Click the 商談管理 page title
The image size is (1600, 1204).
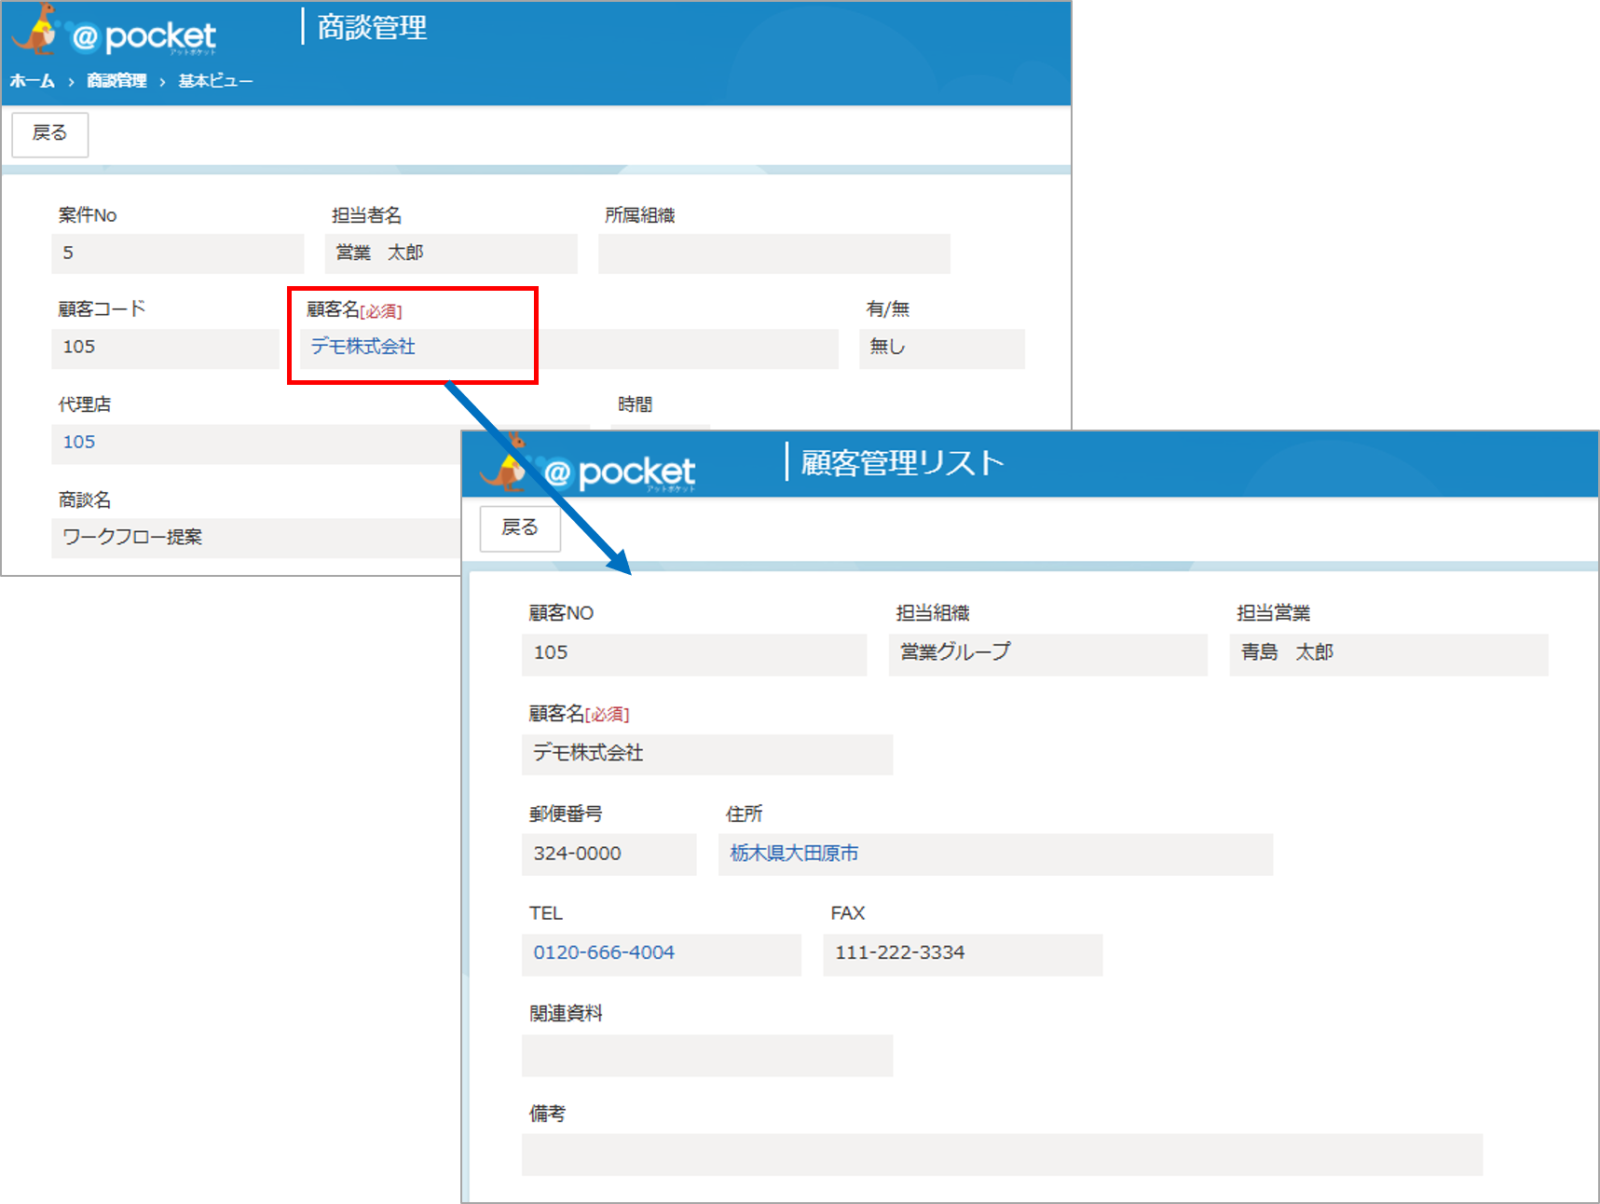372,28
